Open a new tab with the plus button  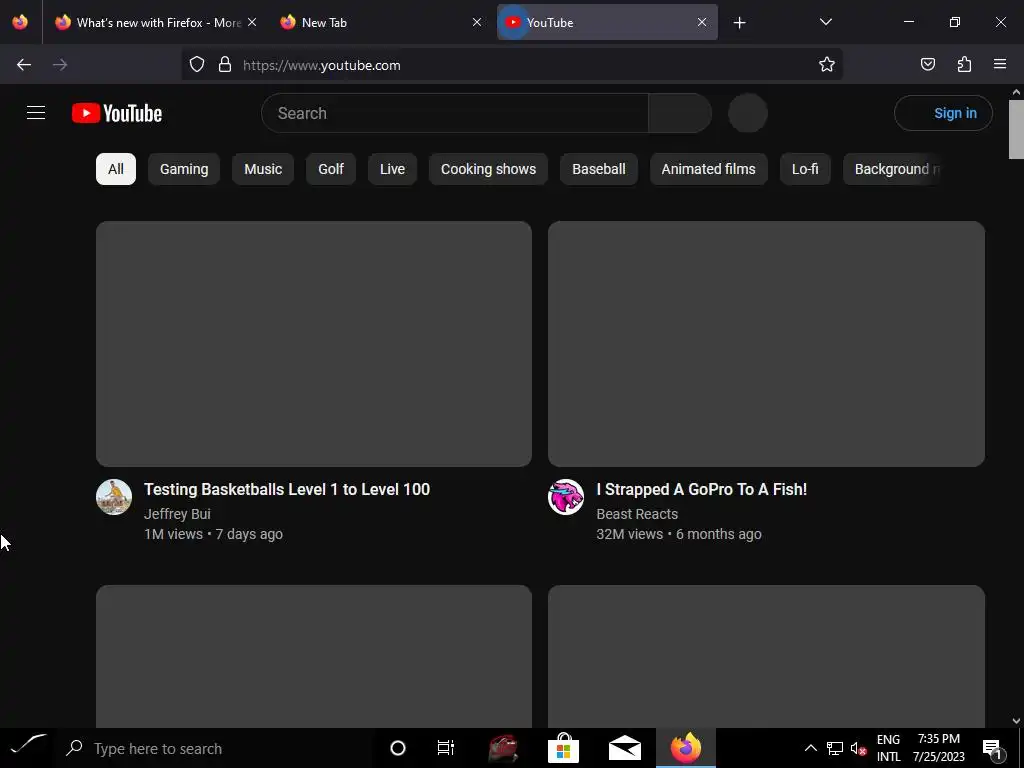pyautogui.click(x=739, y=23)
